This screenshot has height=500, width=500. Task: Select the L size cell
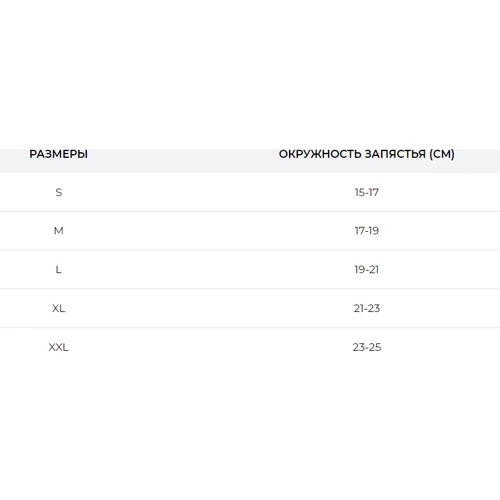59,269
